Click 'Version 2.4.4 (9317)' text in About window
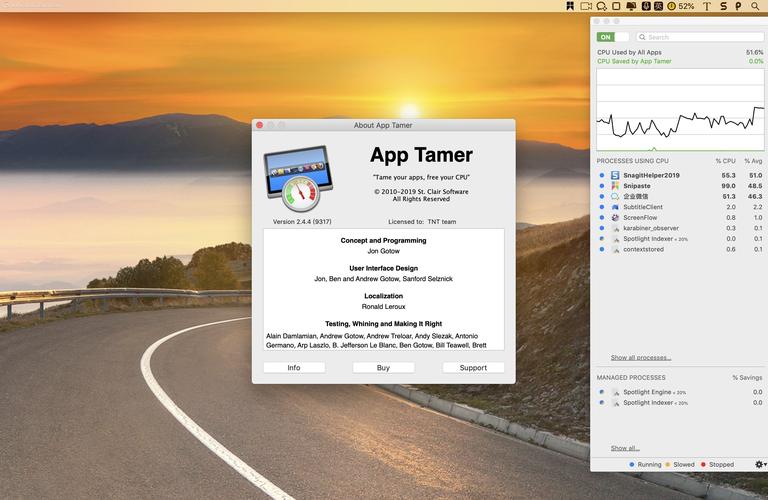768x500 pixels. 302,222
